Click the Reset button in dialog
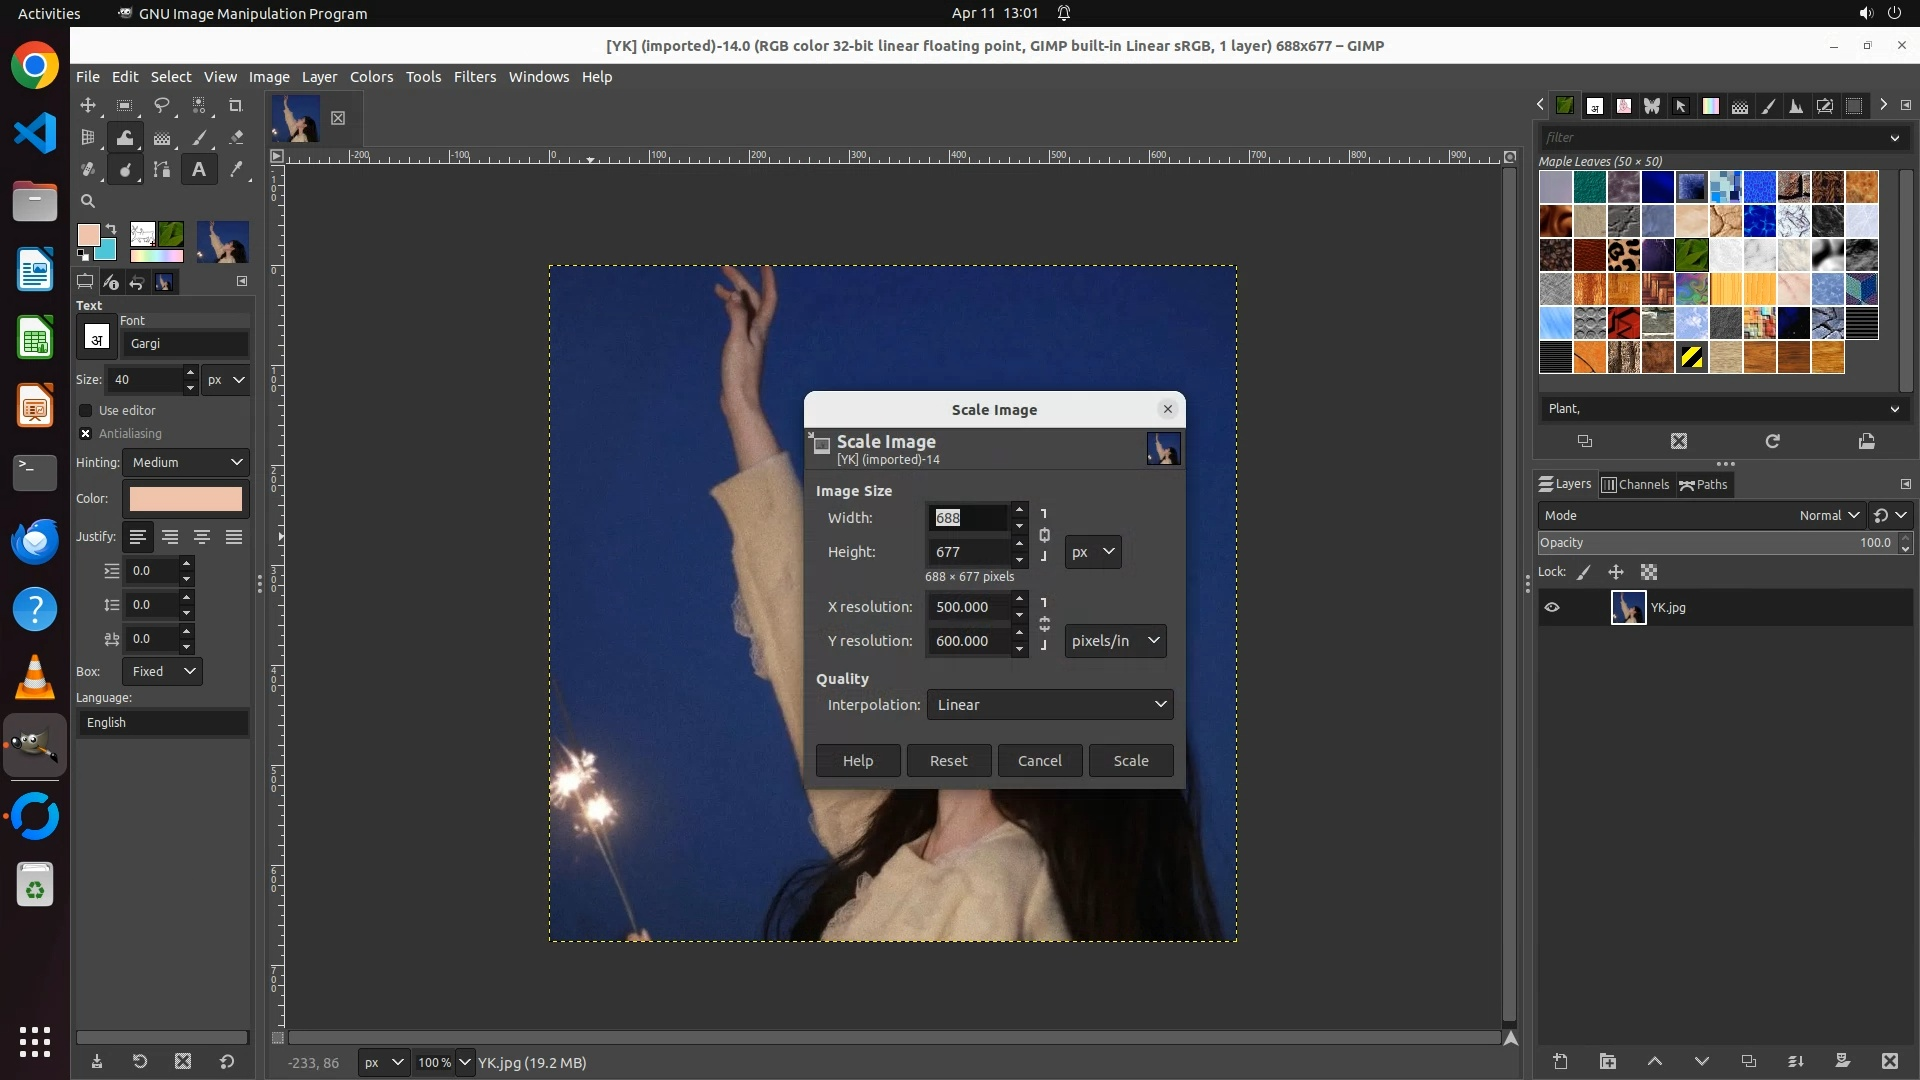This screenshot has width=1920, height=1080. pyautogui.click(x=948, y=761)
